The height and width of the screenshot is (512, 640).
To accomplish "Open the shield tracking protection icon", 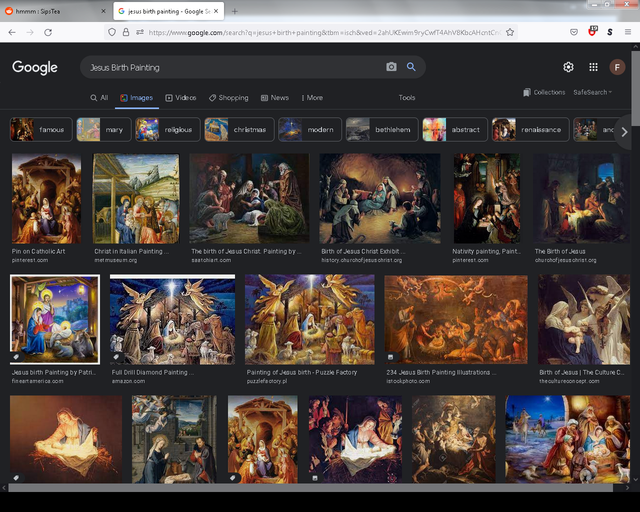I will tap(112, 32).
